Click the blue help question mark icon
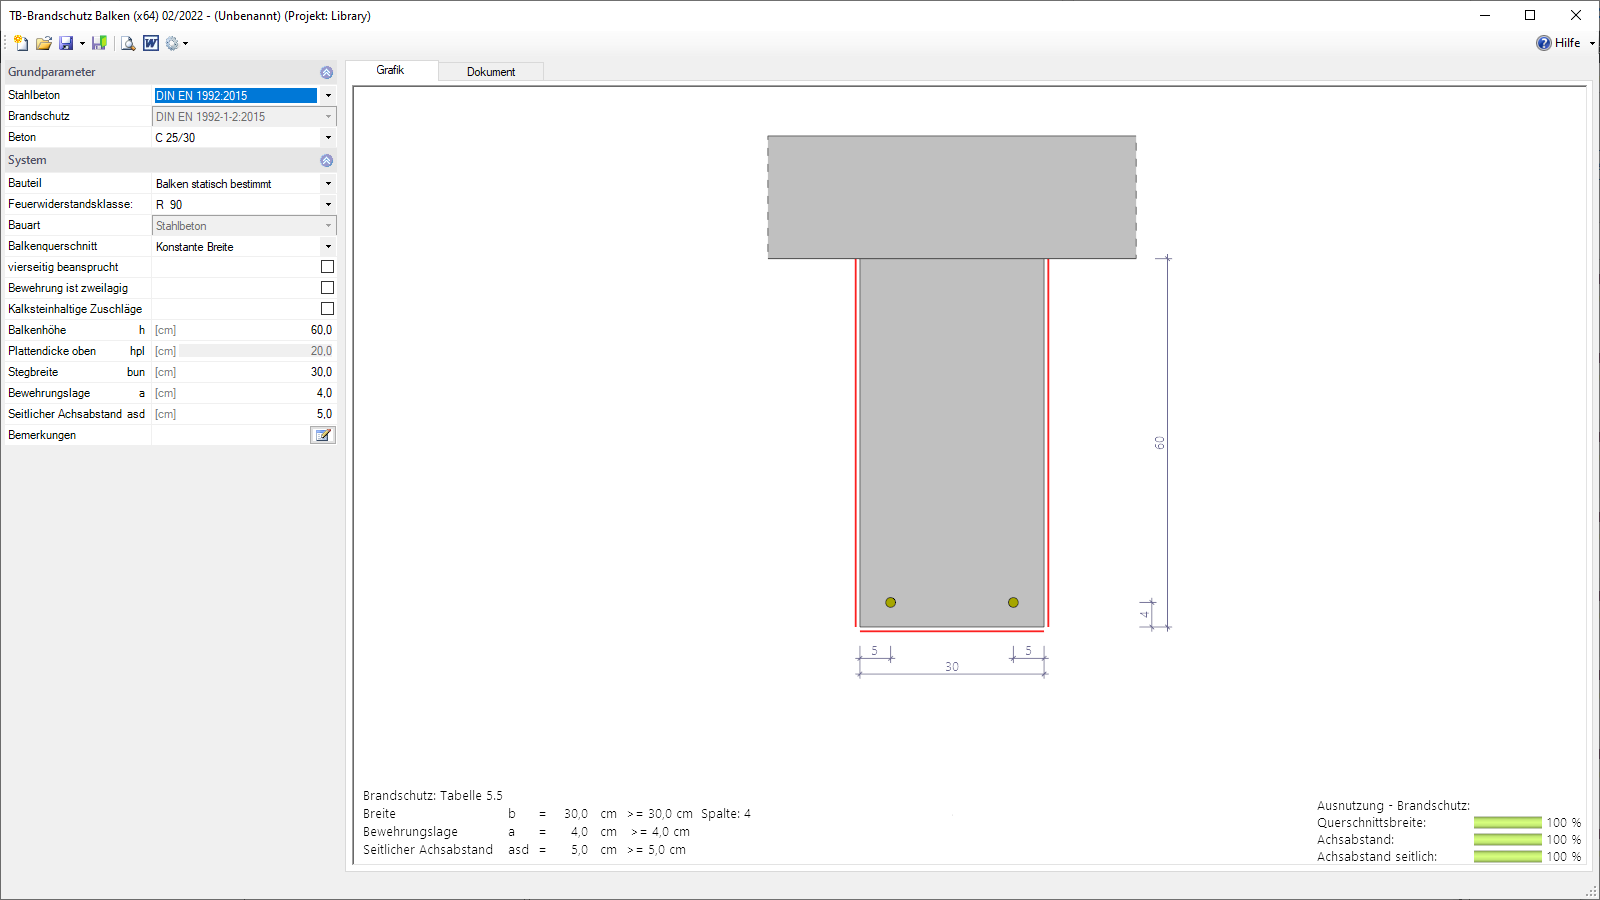The image size is (1600, 900). [1544, 43]
